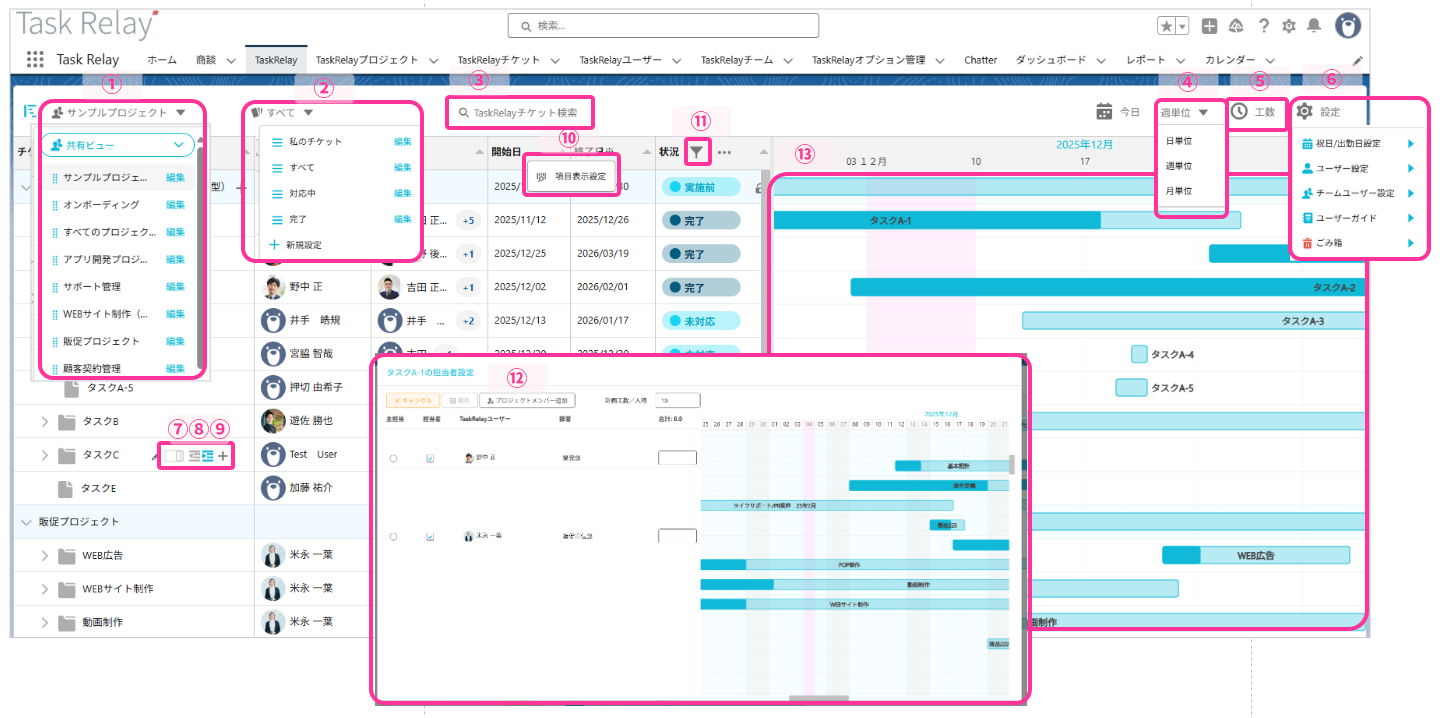
Task: Open the Trailhead guidance cloud icon
Action: 1237,26
